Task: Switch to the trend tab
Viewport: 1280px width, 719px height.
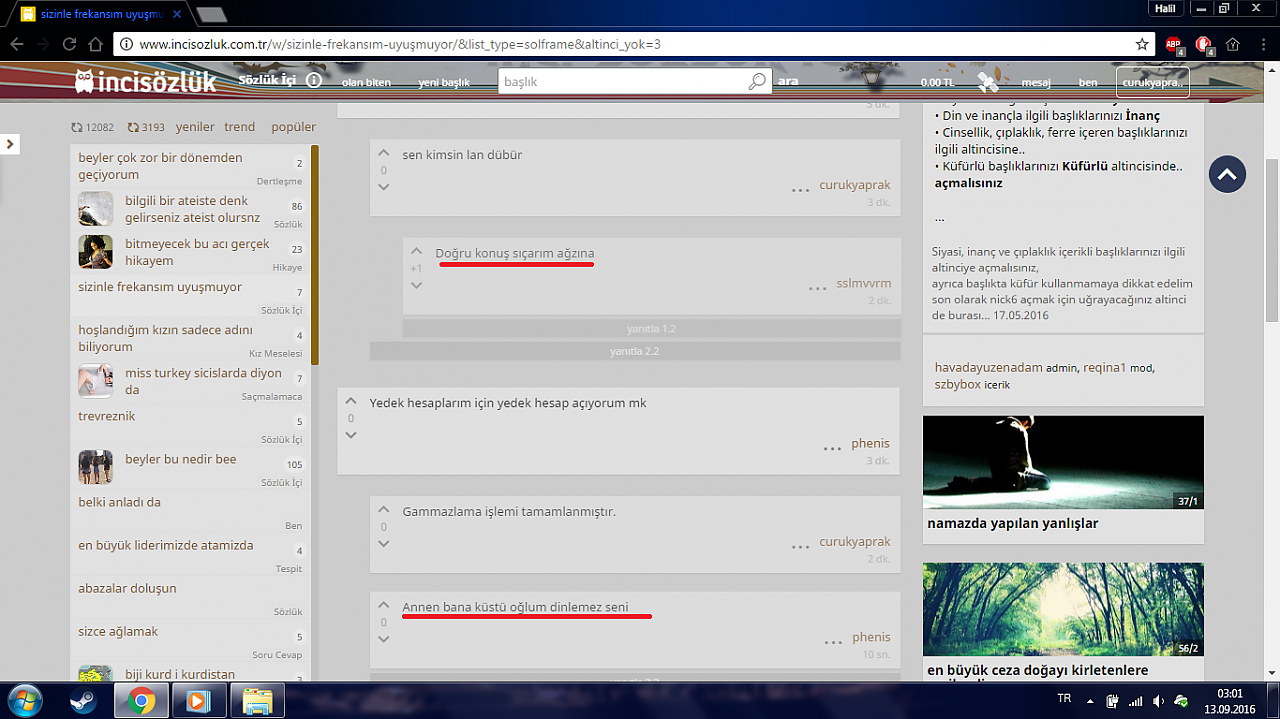Action: 239,127
